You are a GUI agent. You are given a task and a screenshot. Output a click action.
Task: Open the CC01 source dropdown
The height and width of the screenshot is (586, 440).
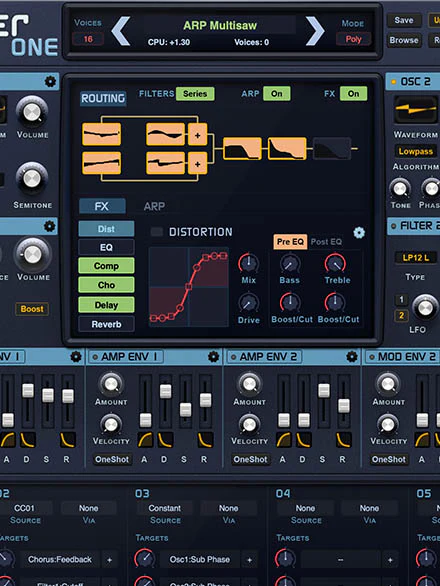click(x=25, y=508)
